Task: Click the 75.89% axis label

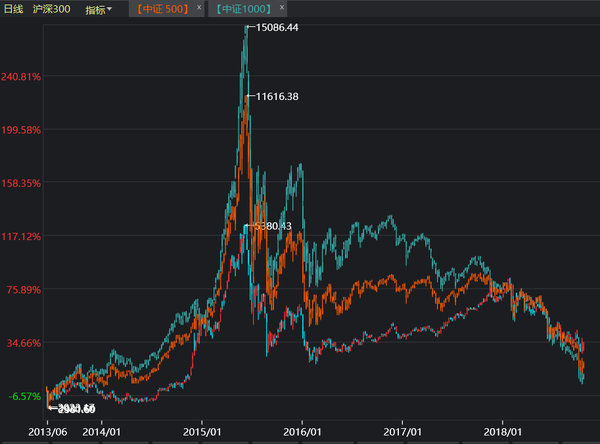Action: 23,290
